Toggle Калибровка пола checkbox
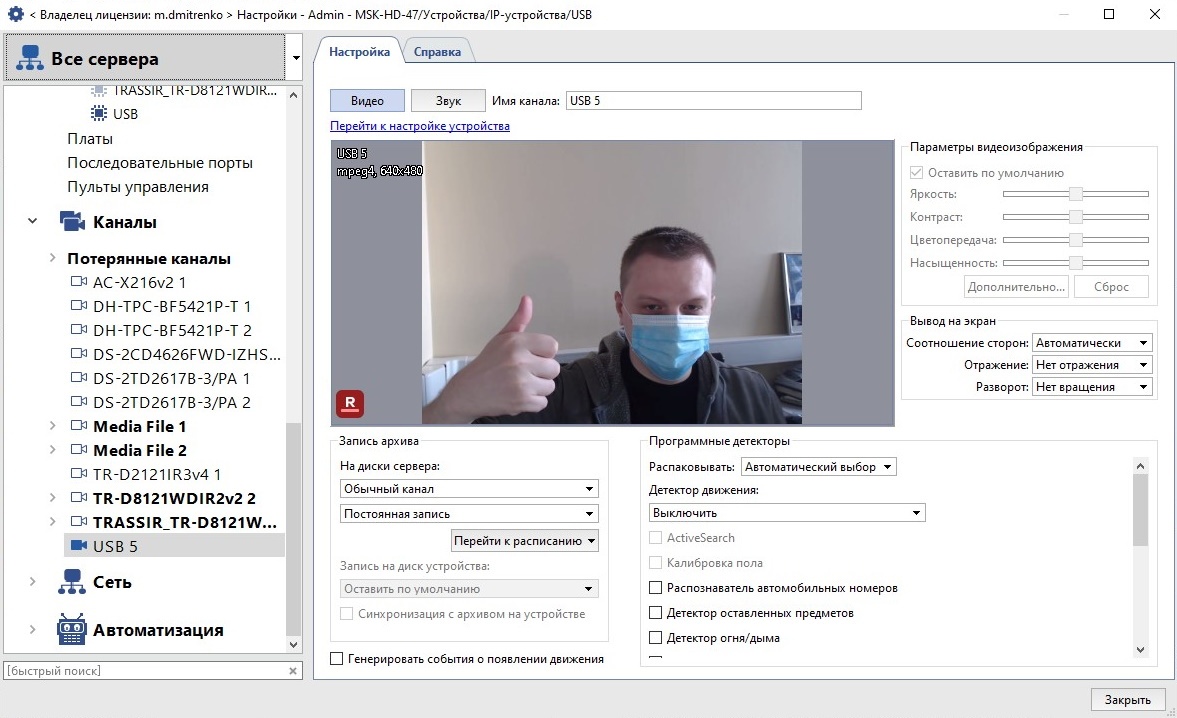The height and width of the screenshot is (718, 1177). (x=655, y=563)
